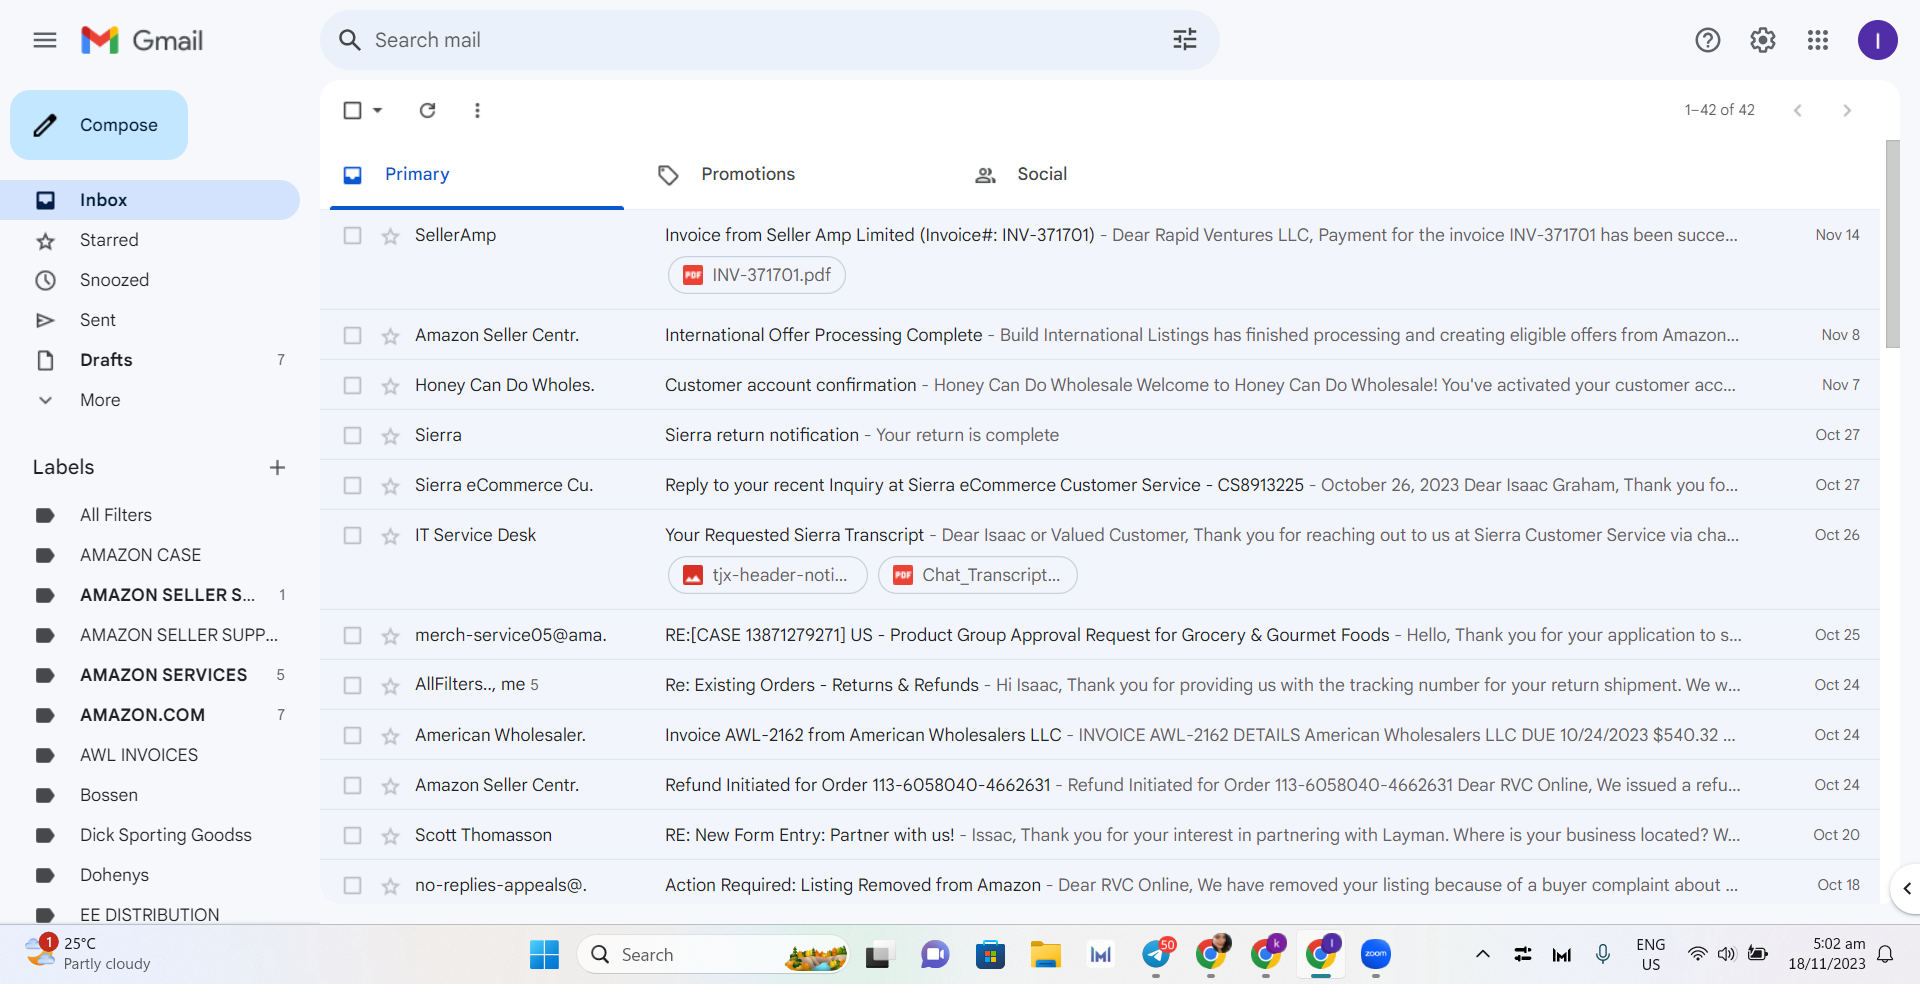This screenshot has width=1920, height=984.
Task: Open the Action Required listing removed email
Action: (1100, 885)
